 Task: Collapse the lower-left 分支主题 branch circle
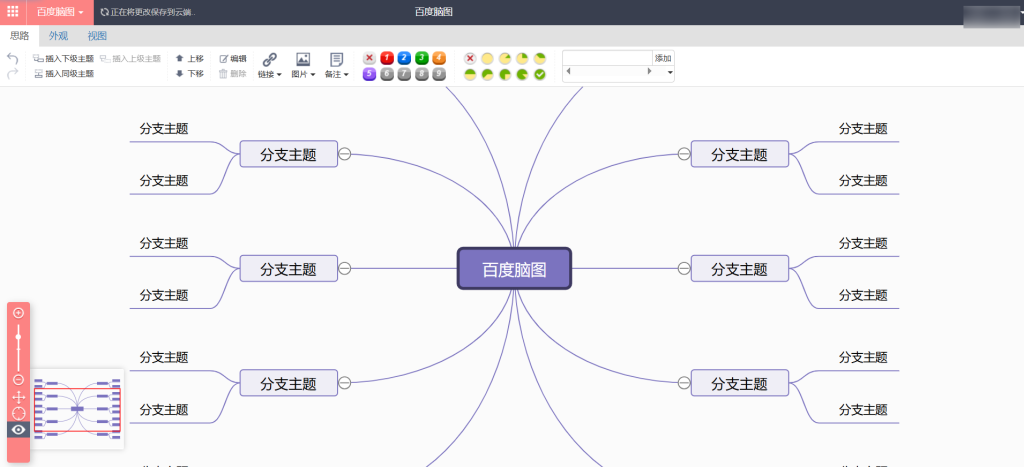(345, 383)
